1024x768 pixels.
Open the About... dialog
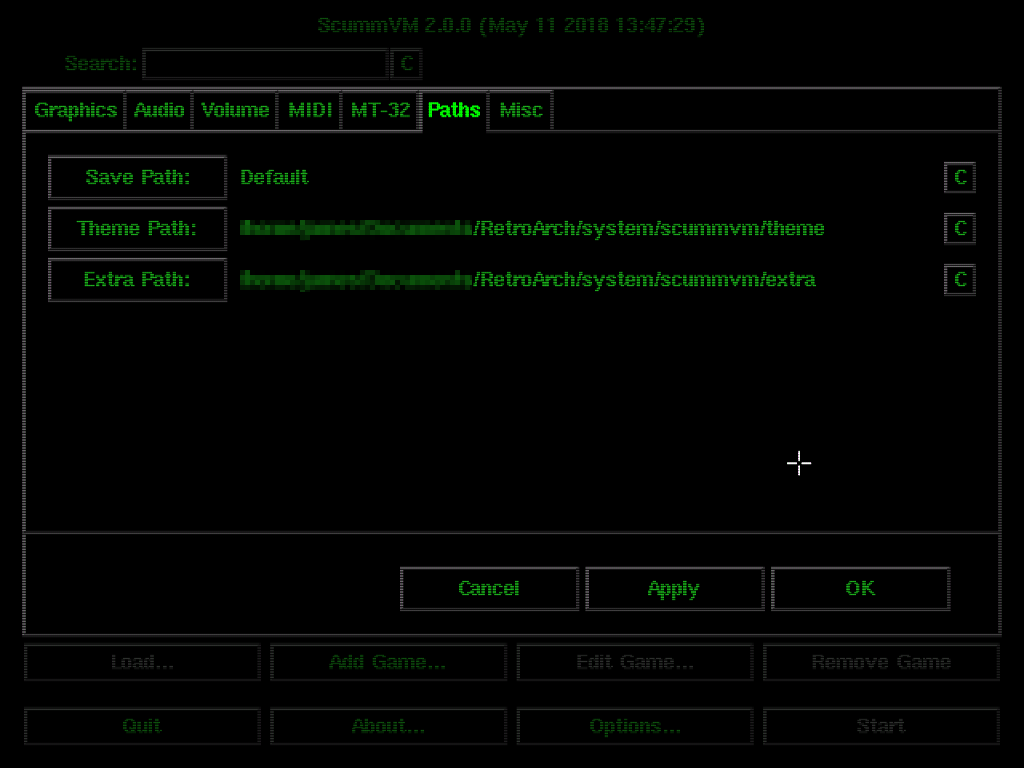pos(388,726)
